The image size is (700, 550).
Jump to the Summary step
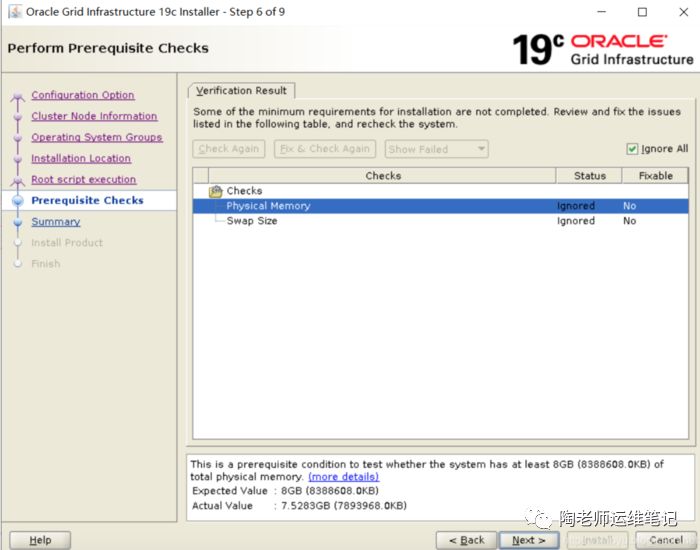[x=56, y=222]
